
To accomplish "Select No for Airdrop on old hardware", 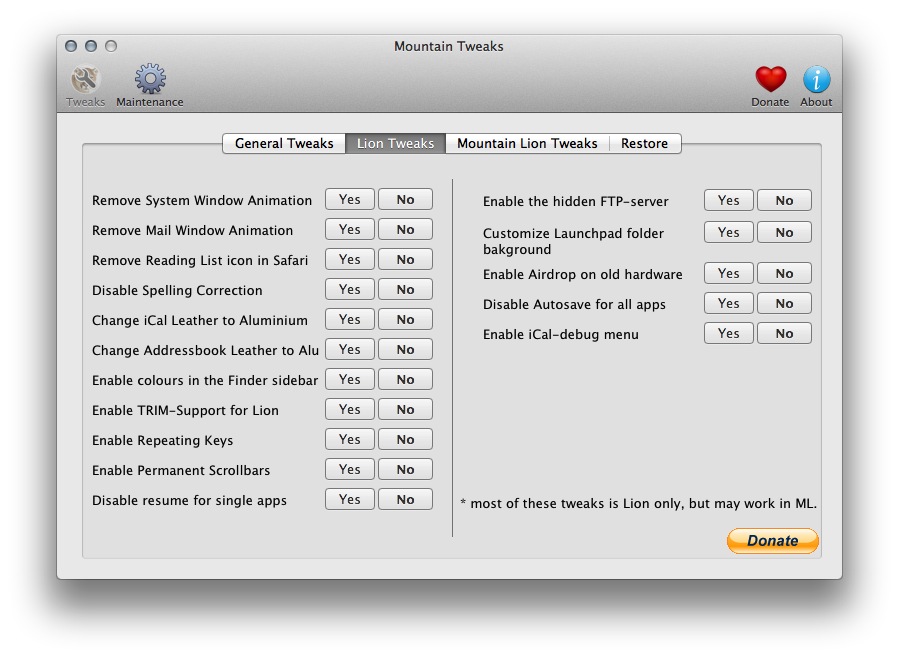I will point(784,273).
